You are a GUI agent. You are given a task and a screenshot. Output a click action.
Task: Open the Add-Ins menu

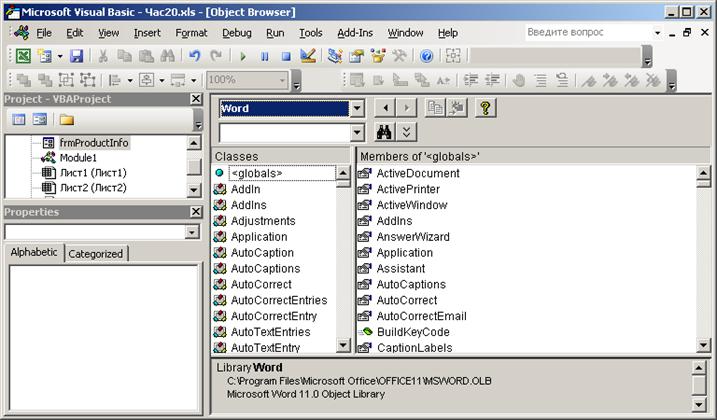tap(355, 33)
